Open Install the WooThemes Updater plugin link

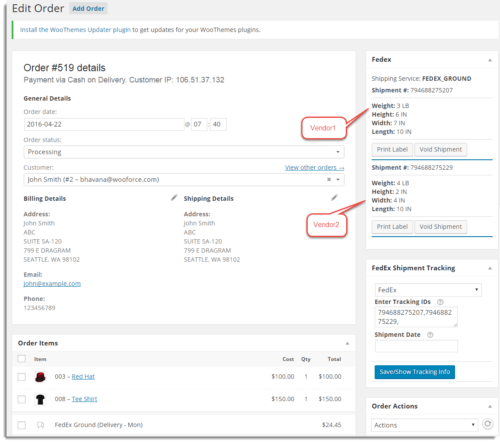pos(75,30)
